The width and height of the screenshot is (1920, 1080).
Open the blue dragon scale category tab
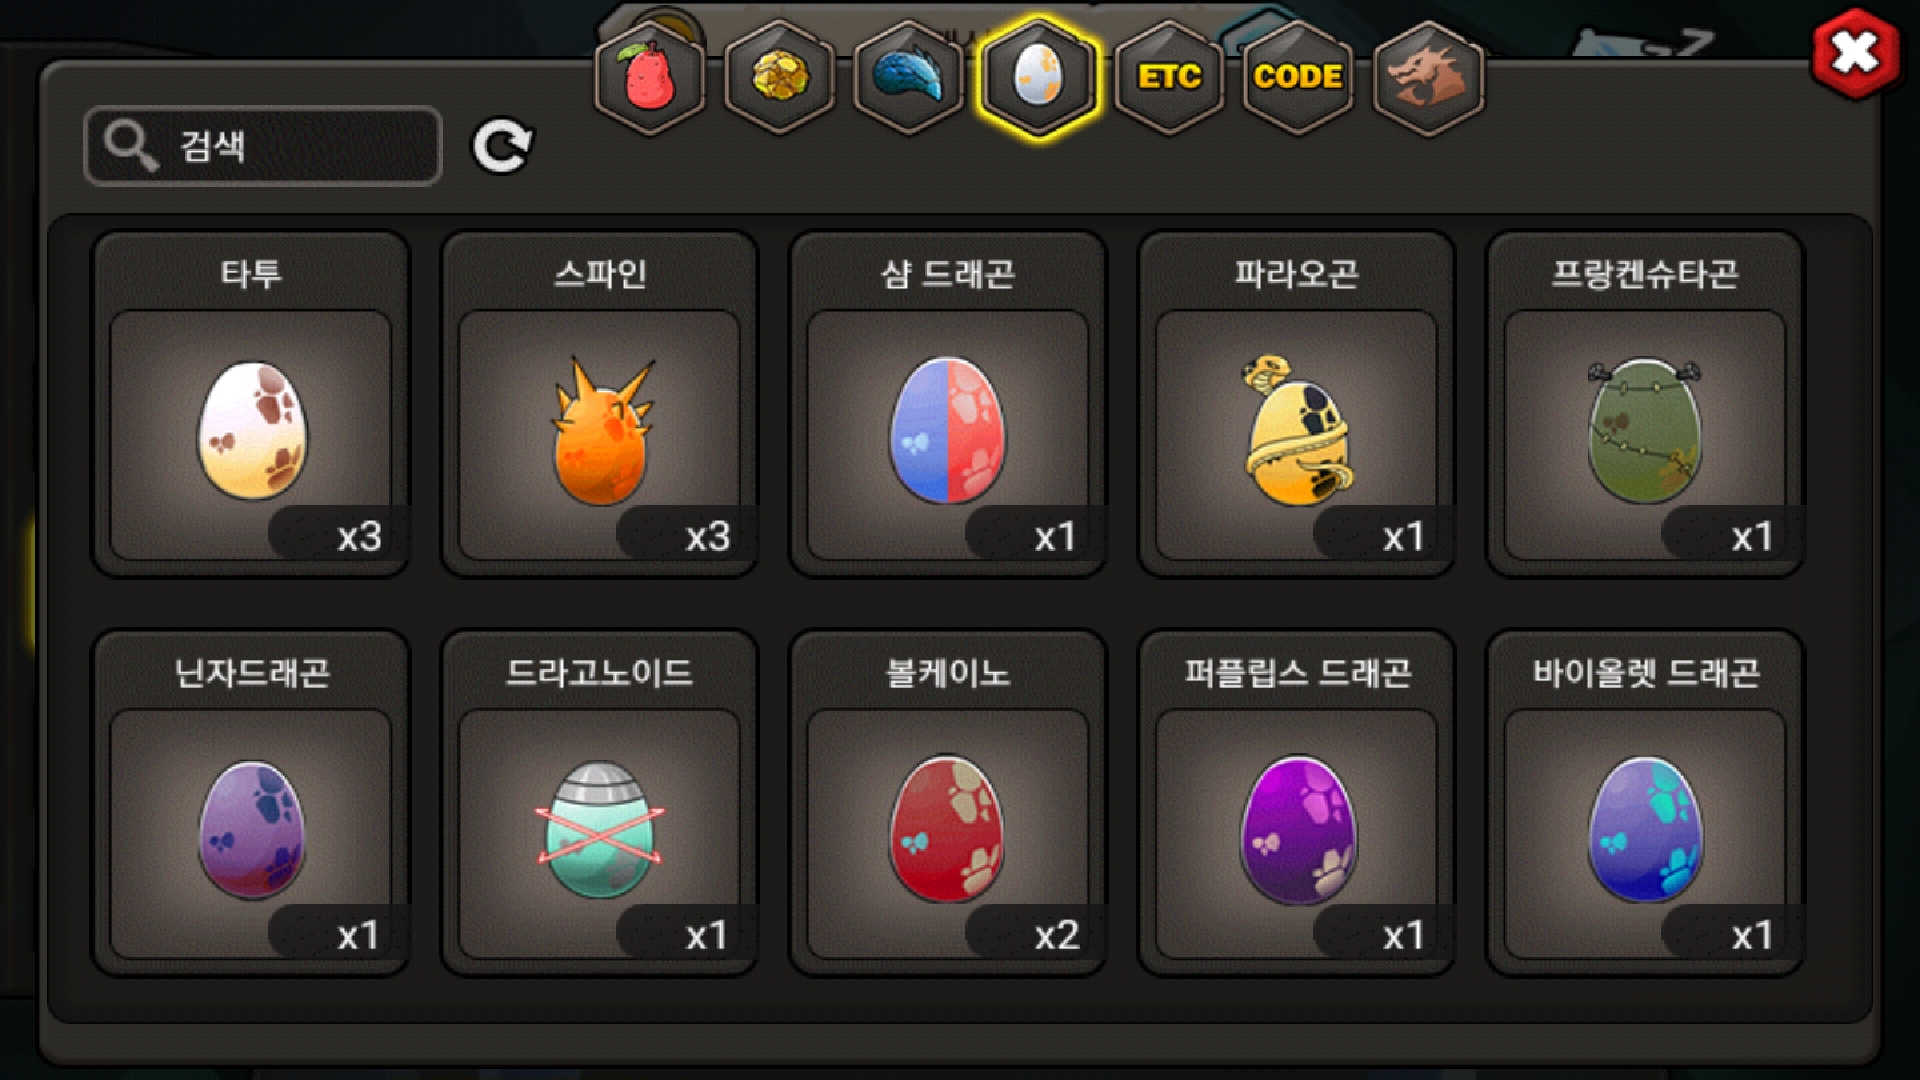click(x=908, y=77)
